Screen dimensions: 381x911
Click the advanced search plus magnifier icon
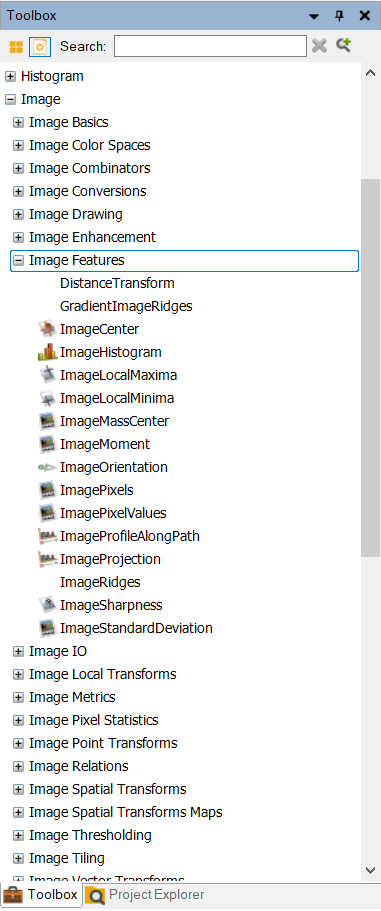pos(344,45)
